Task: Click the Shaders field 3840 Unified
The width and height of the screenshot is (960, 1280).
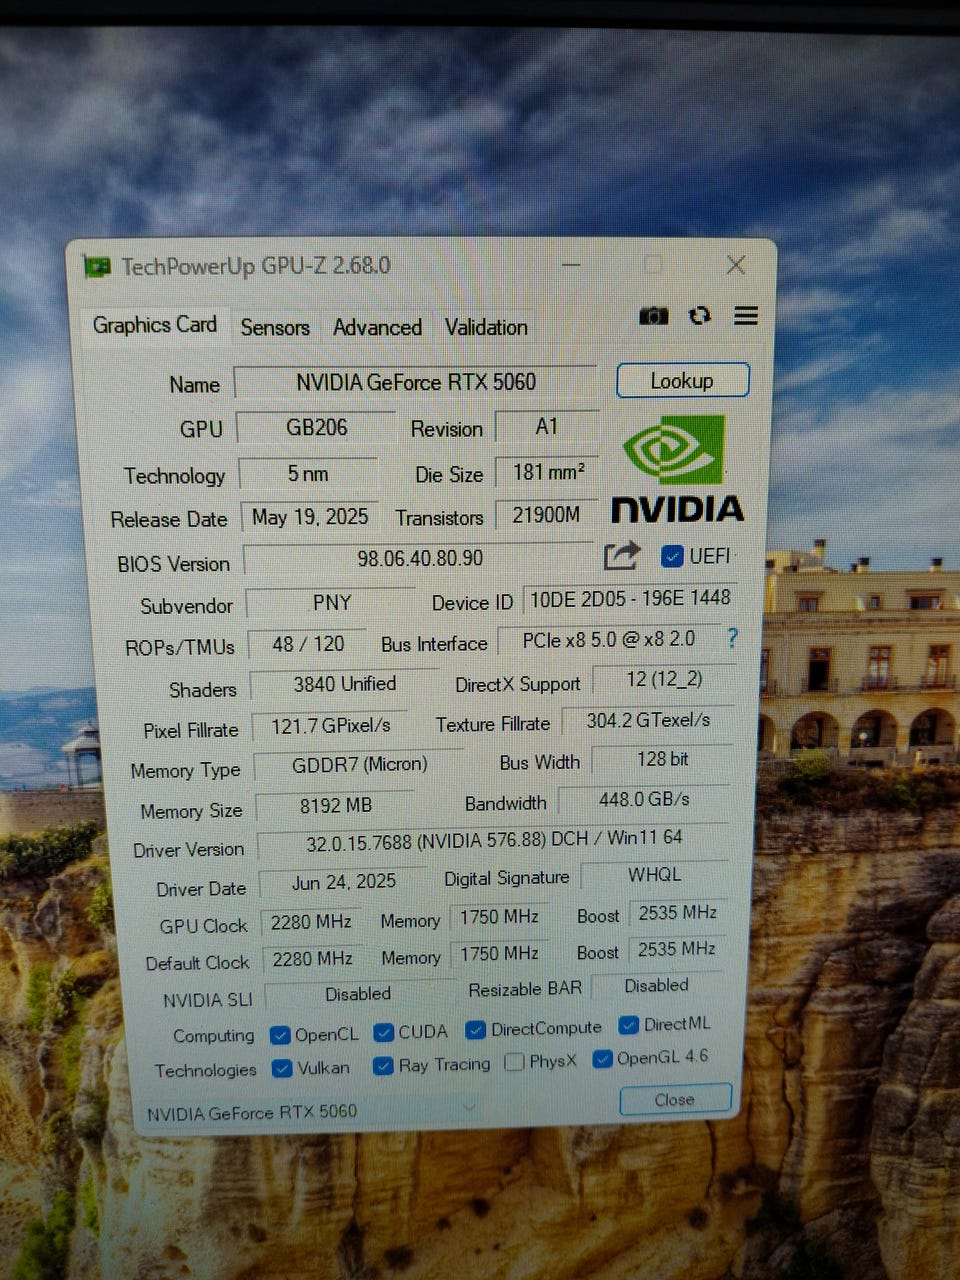Action: [x=344, y=685]
